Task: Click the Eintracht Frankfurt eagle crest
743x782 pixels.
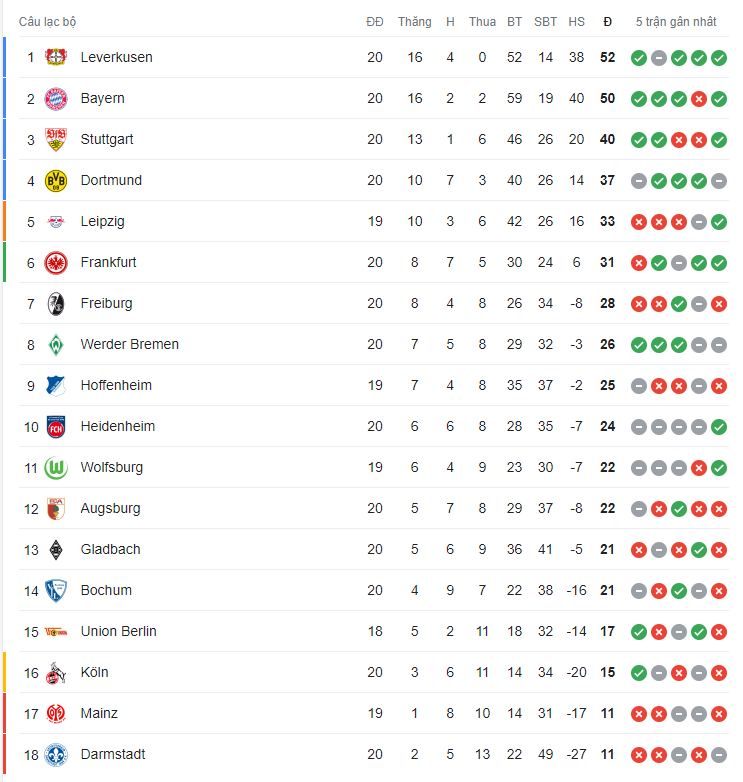Action: (56, 263)
